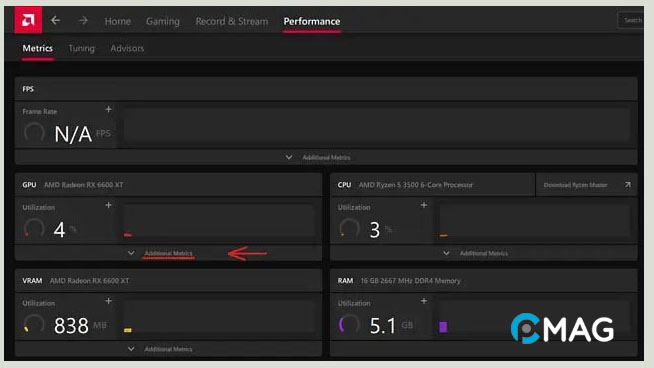Click the VRAM Utilization gauge dial
Viewport: 654px width, 368px height.
point(34,324)
